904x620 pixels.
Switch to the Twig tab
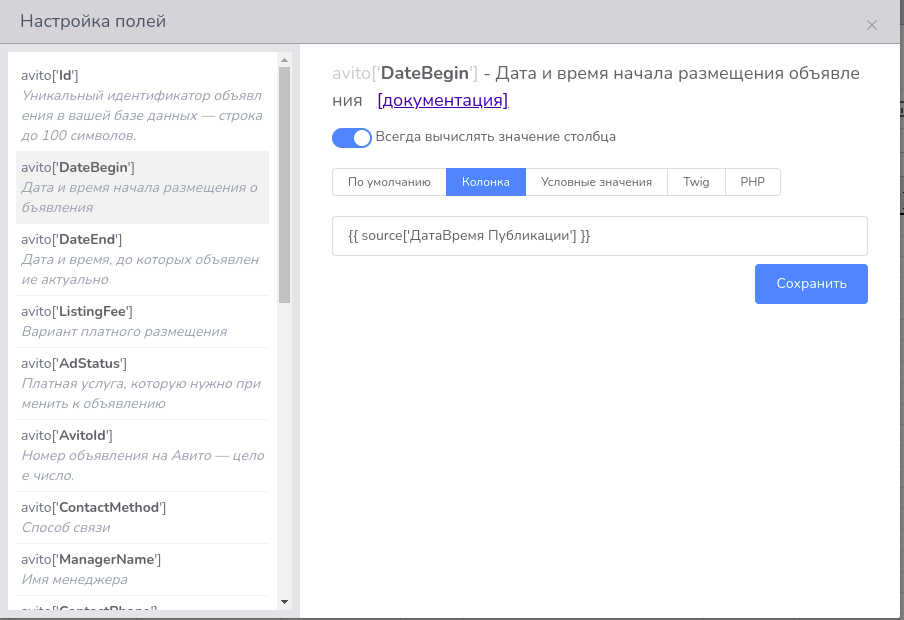696,182
